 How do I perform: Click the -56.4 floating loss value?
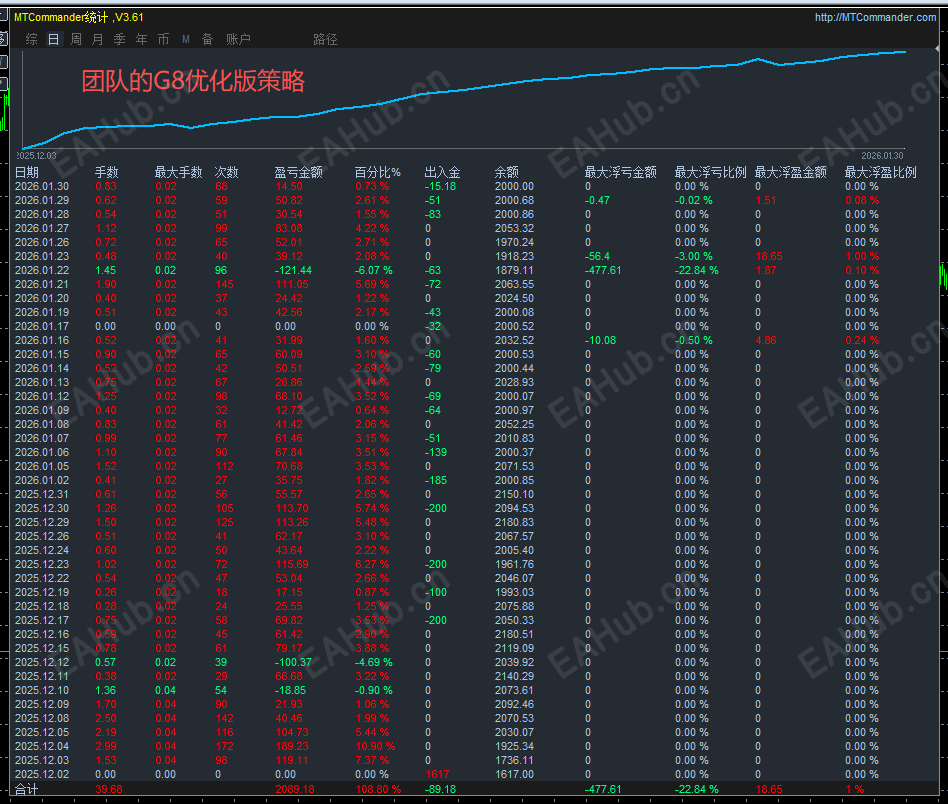click(x=597, y=256)
